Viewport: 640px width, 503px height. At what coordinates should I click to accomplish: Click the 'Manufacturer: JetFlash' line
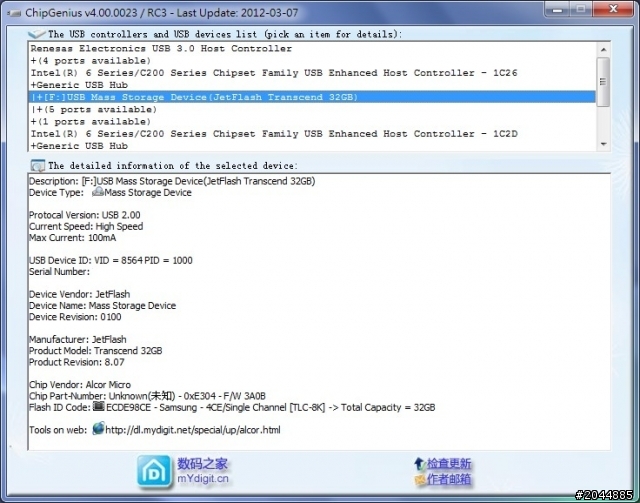pyautogui.click(x=78, y=340)
